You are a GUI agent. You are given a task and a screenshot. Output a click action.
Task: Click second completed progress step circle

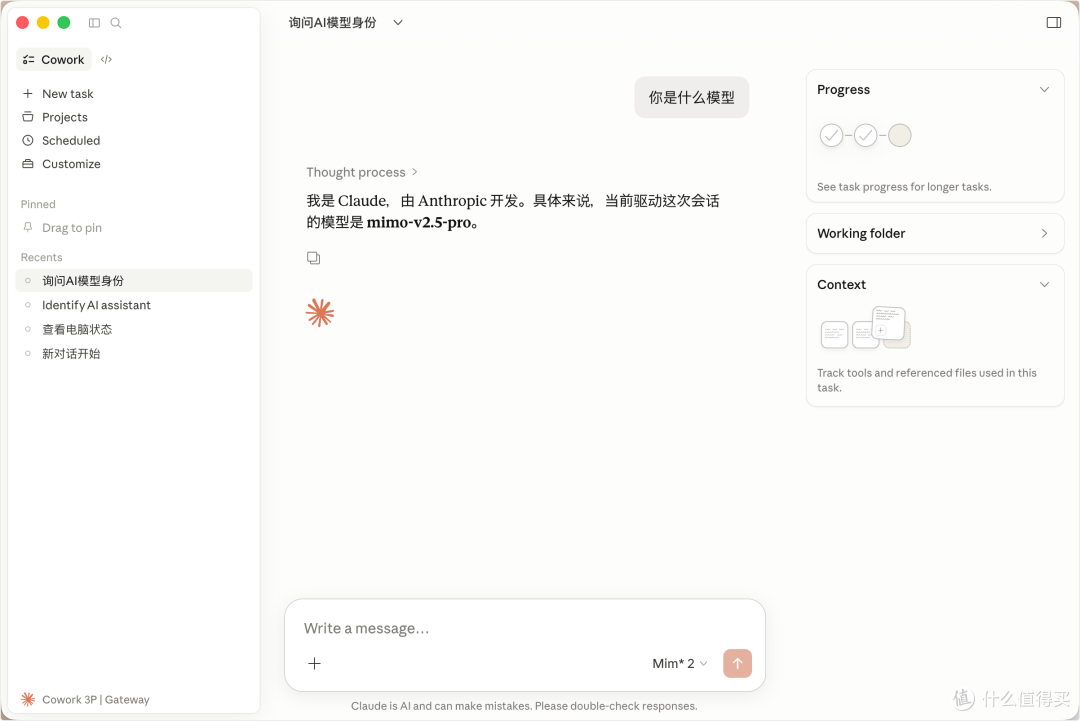866,135
